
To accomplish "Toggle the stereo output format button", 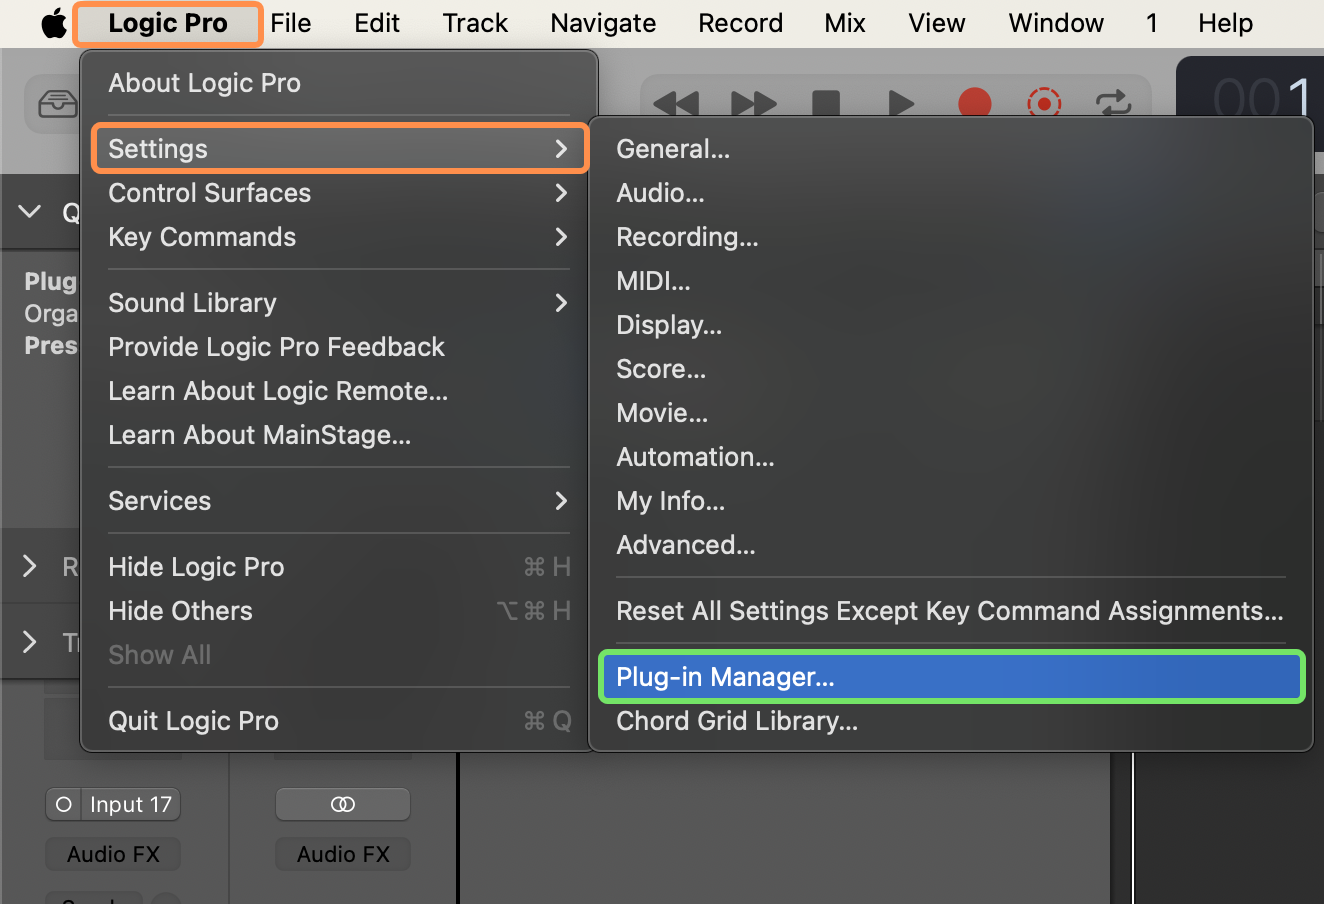I will [x=342, y=803].
